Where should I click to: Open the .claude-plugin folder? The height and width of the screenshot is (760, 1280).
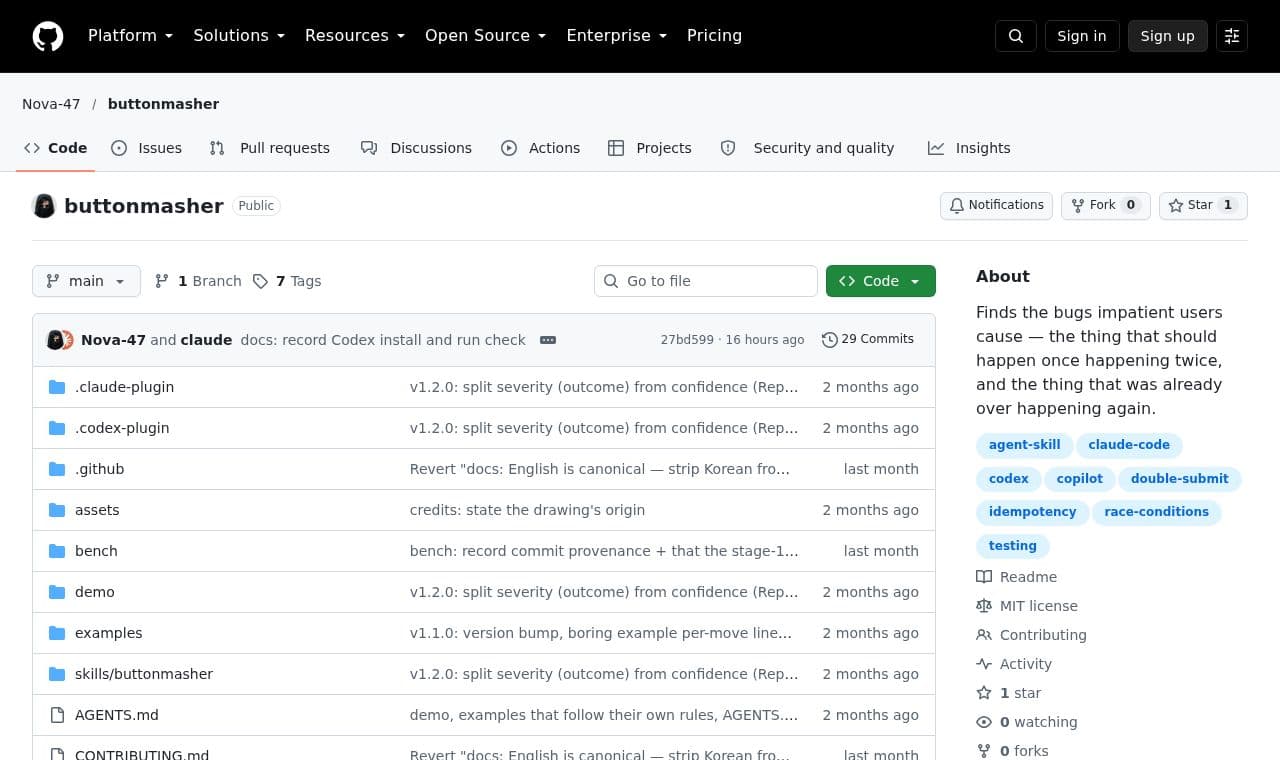(124, 387)
